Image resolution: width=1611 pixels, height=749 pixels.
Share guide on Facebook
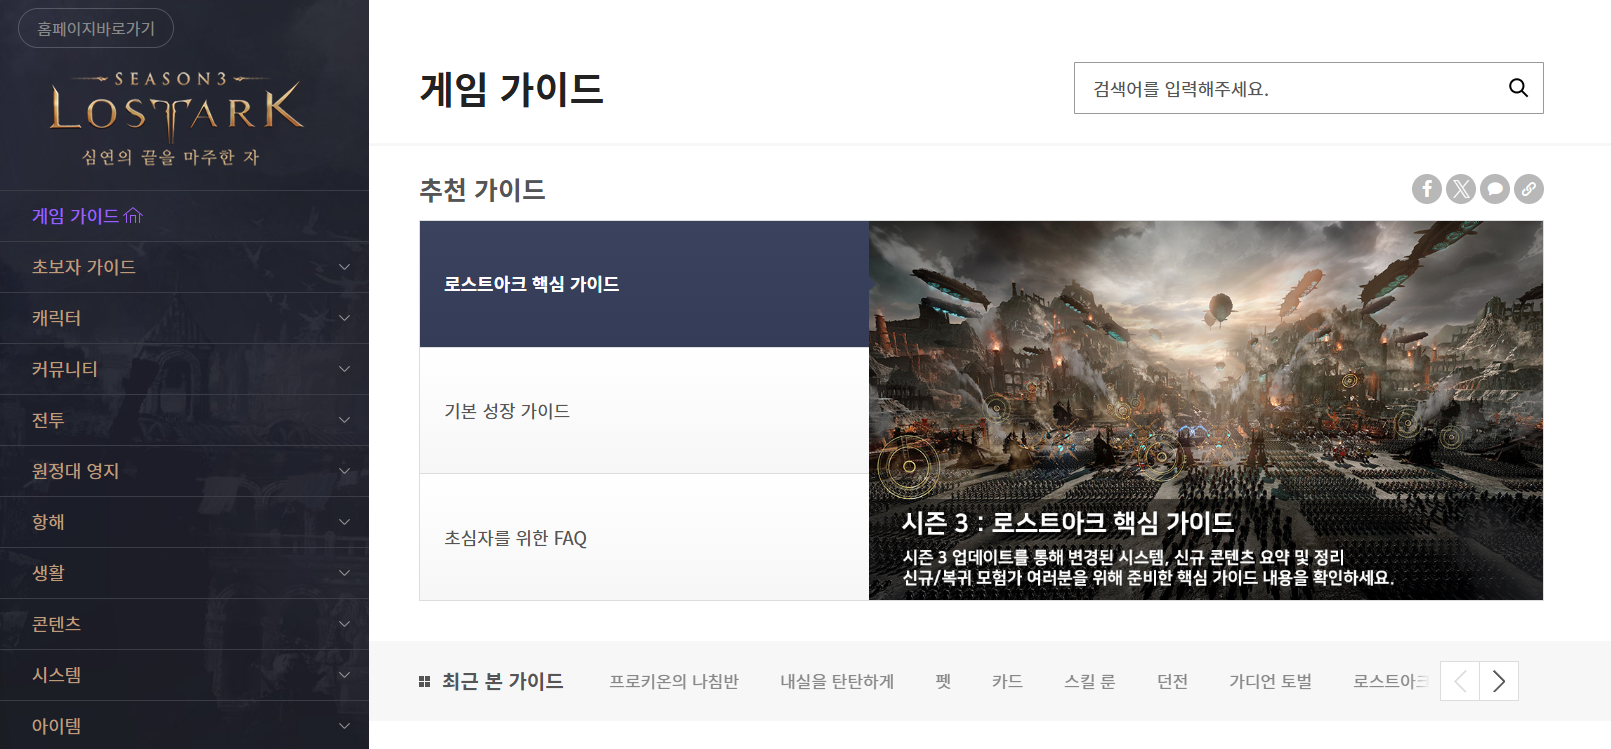pos(1427,189)
